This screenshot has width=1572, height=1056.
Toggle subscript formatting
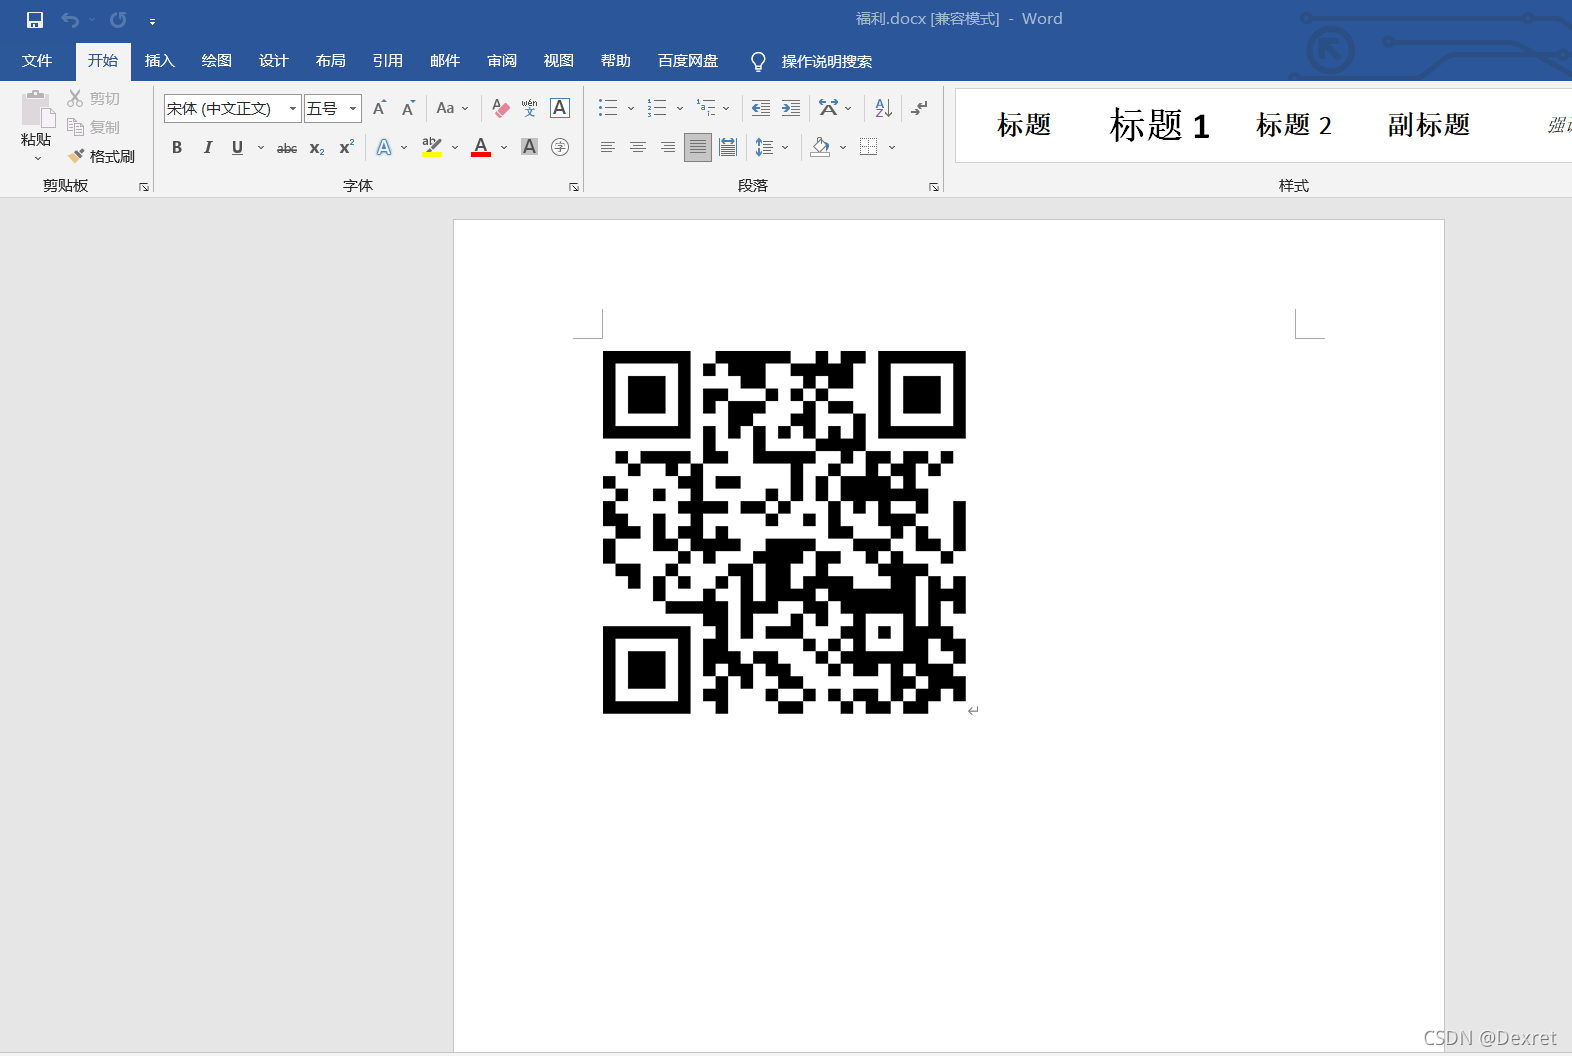pos(317,148)
